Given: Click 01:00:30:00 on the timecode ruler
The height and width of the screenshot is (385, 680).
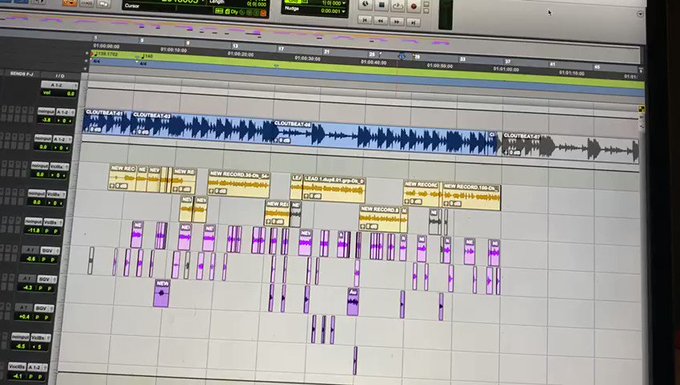Looking at the screenshot, I should point(307,58).
